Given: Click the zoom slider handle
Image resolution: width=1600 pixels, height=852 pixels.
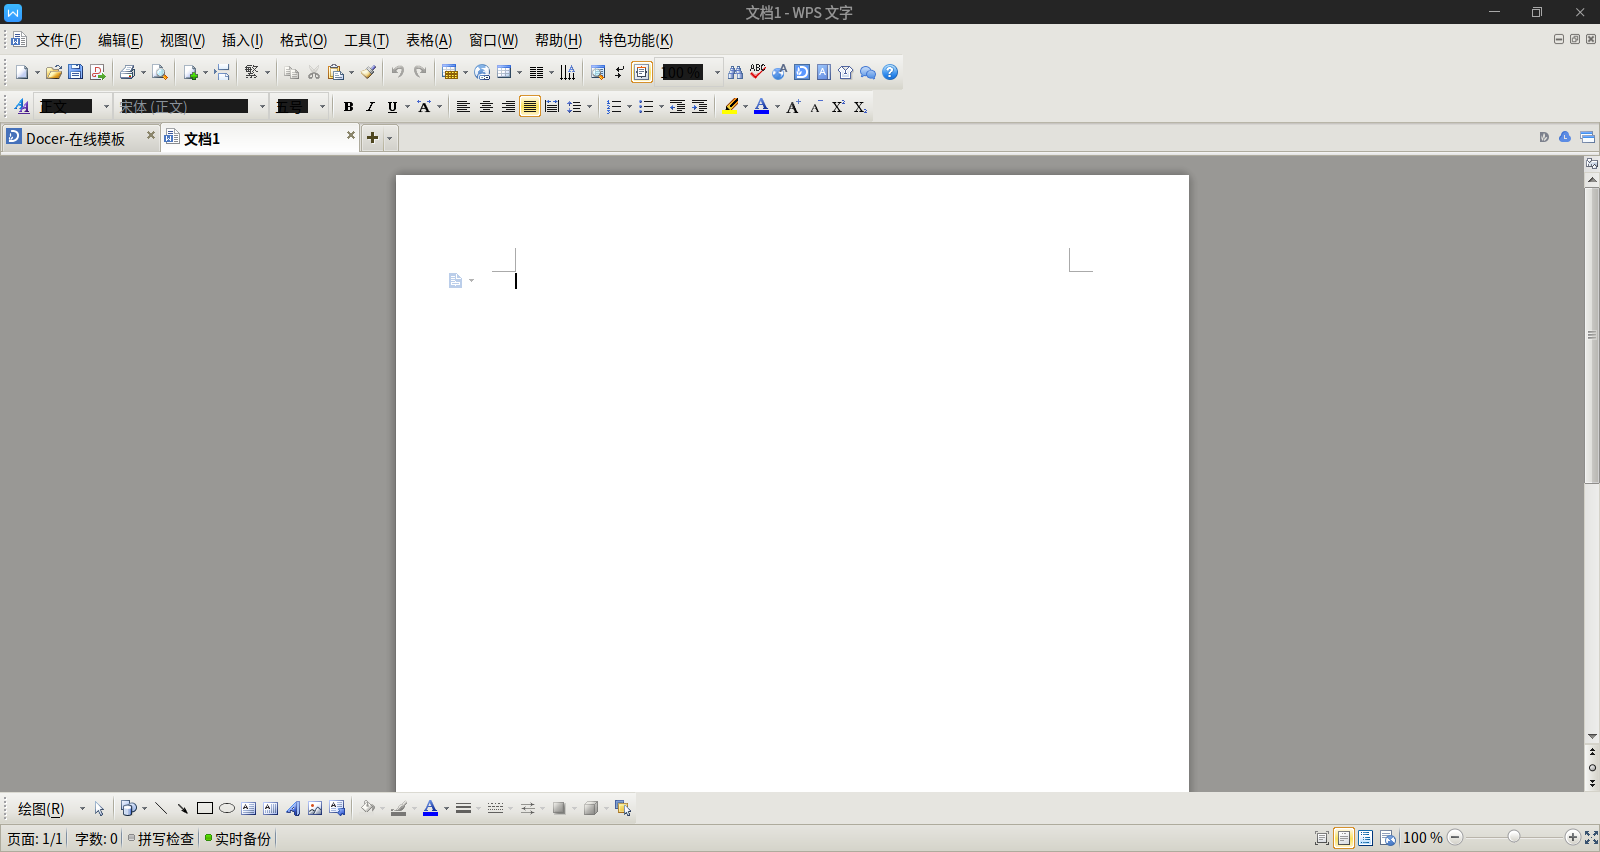Looking at the screenshot, I should (1514, 837).
